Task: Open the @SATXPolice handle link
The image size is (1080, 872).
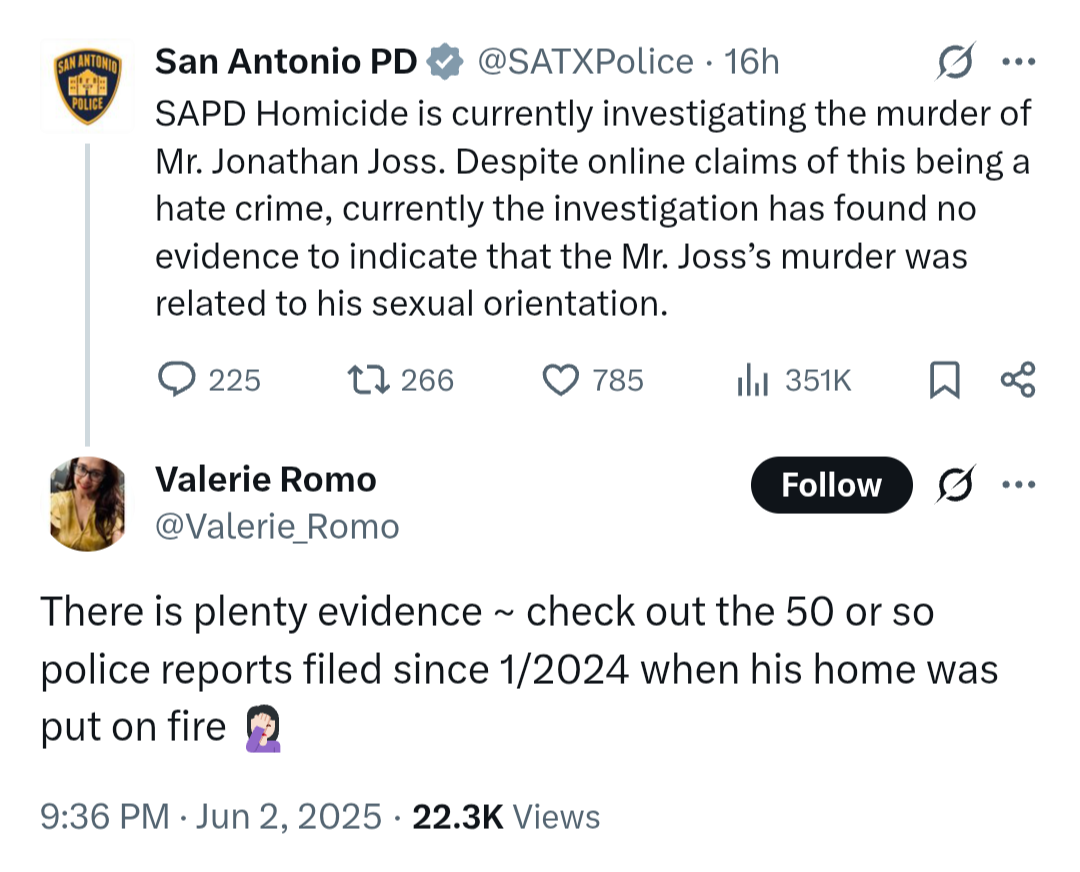Action: pos(585,62)
